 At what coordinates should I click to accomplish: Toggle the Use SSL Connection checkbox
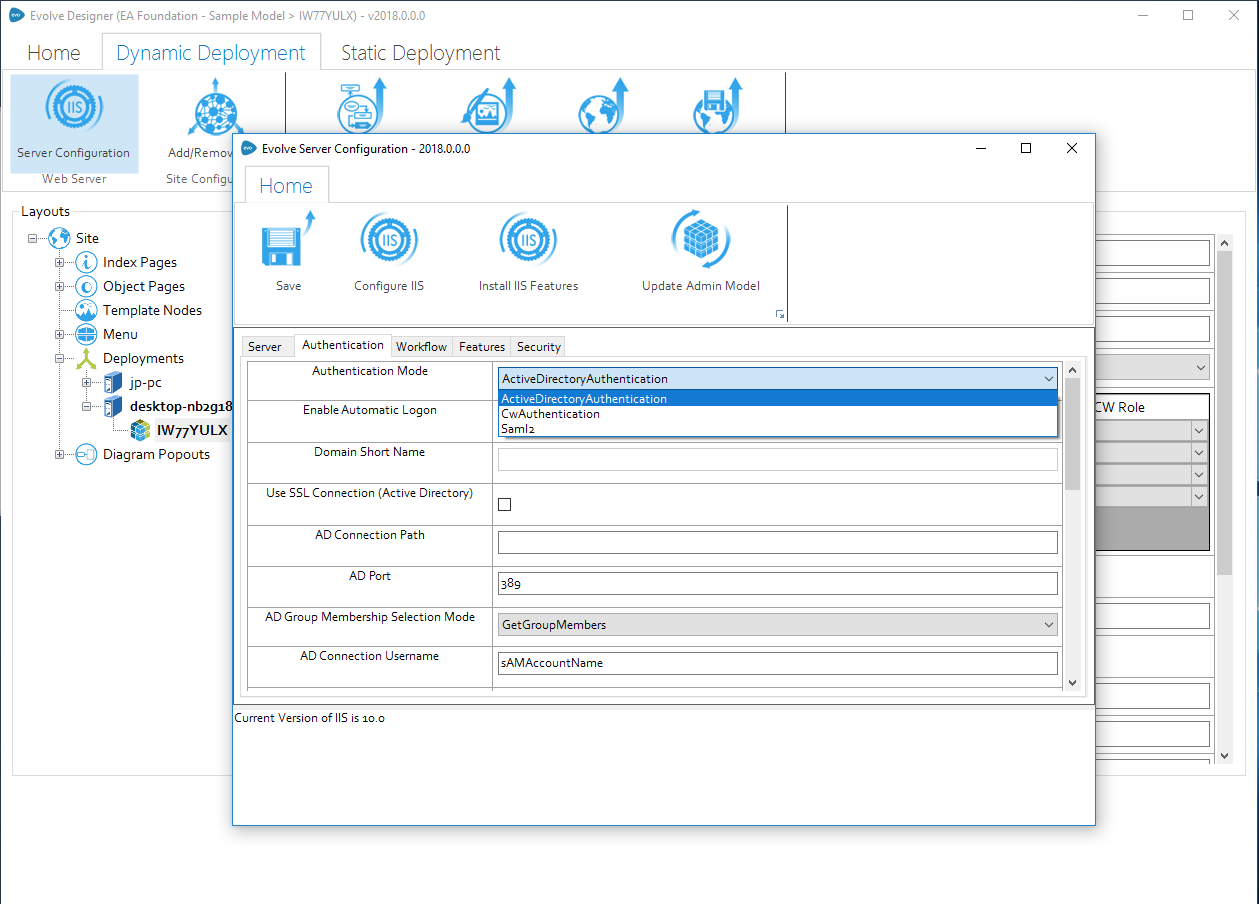(505, 505)
